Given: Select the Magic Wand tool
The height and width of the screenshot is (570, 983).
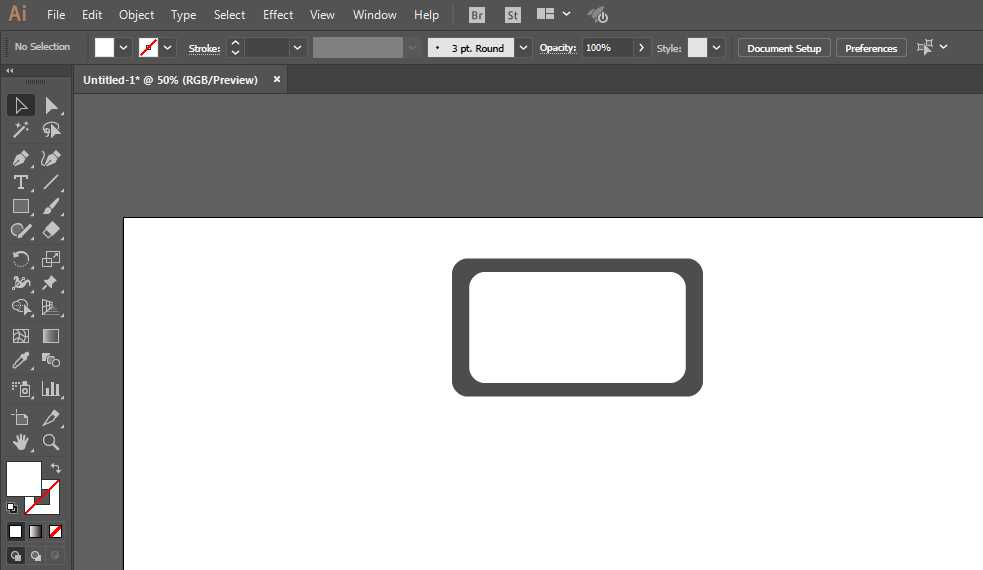Looking at the screenshot, I should 20,130.
